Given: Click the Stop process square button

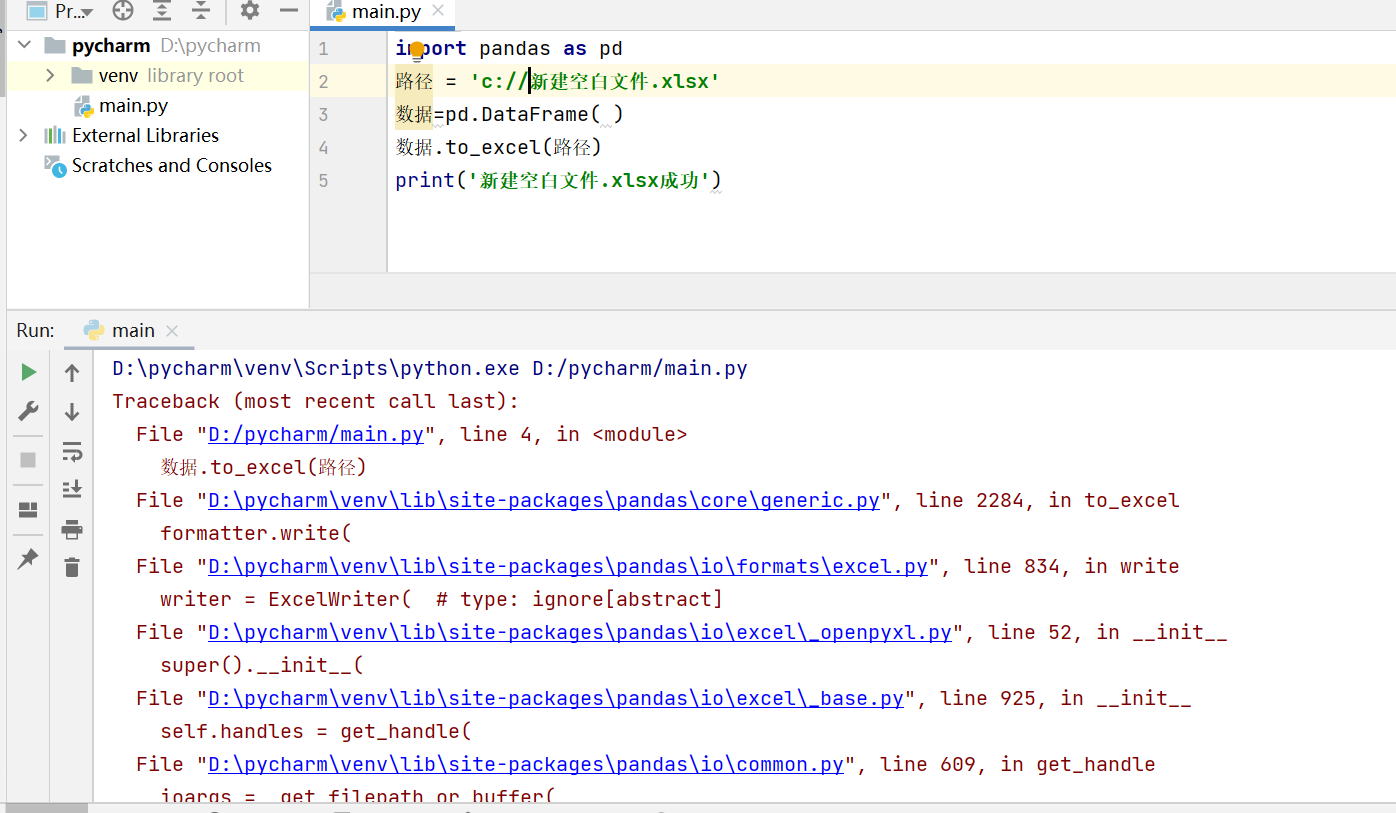Looking at the screenshot, I should [x=29, y=460].
